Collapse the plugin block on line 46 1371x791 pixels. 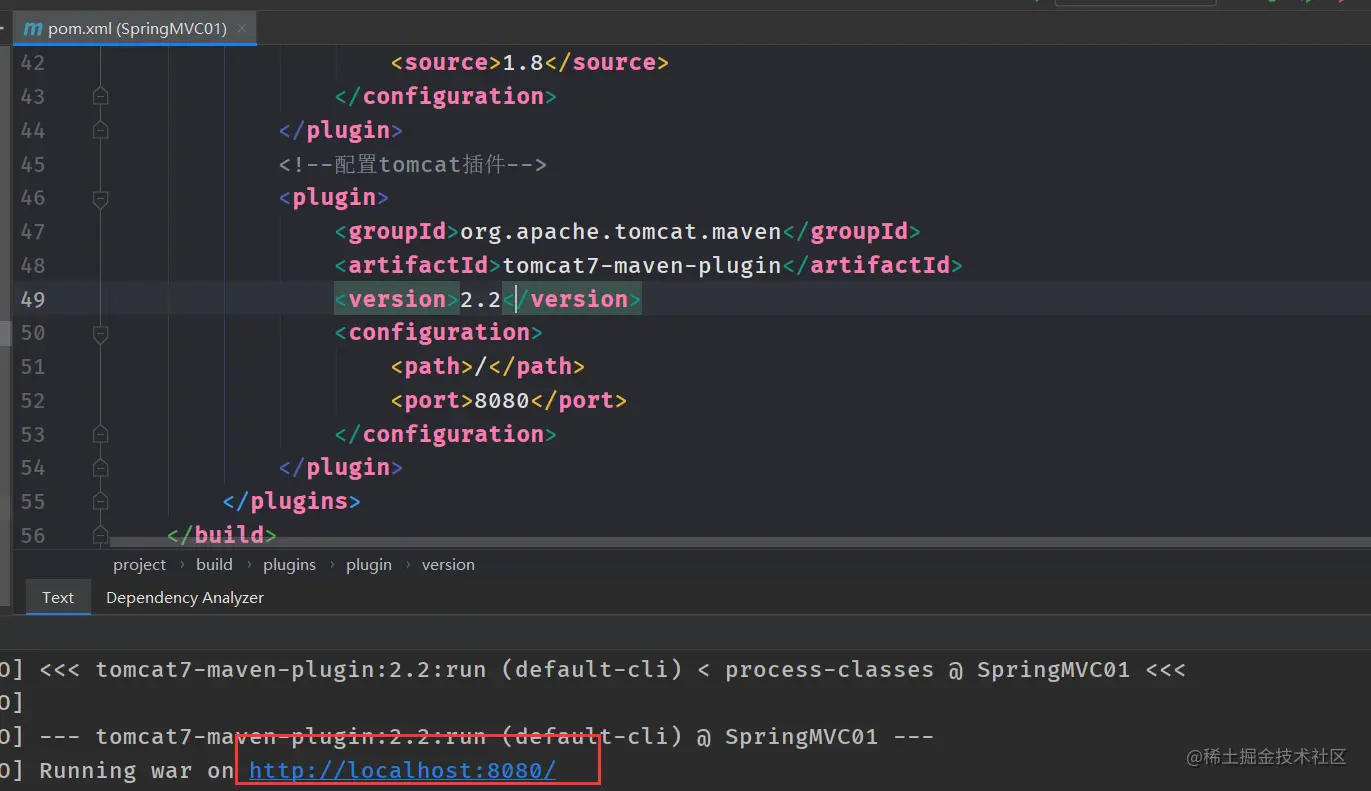(100, 198)
